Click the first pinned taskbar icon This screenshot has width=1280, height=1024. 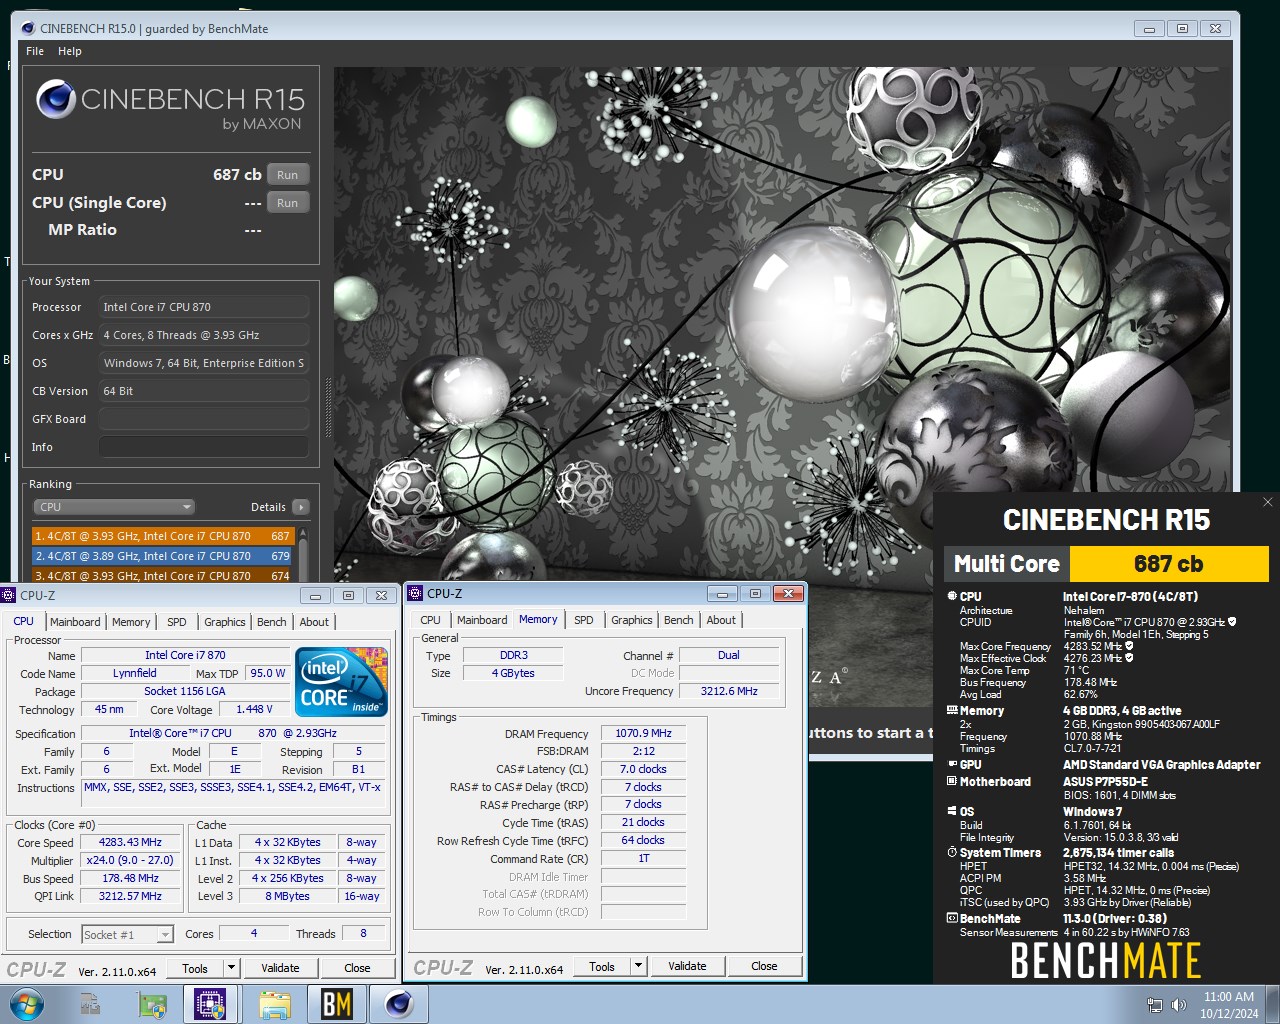click(x=91, y=1004)
